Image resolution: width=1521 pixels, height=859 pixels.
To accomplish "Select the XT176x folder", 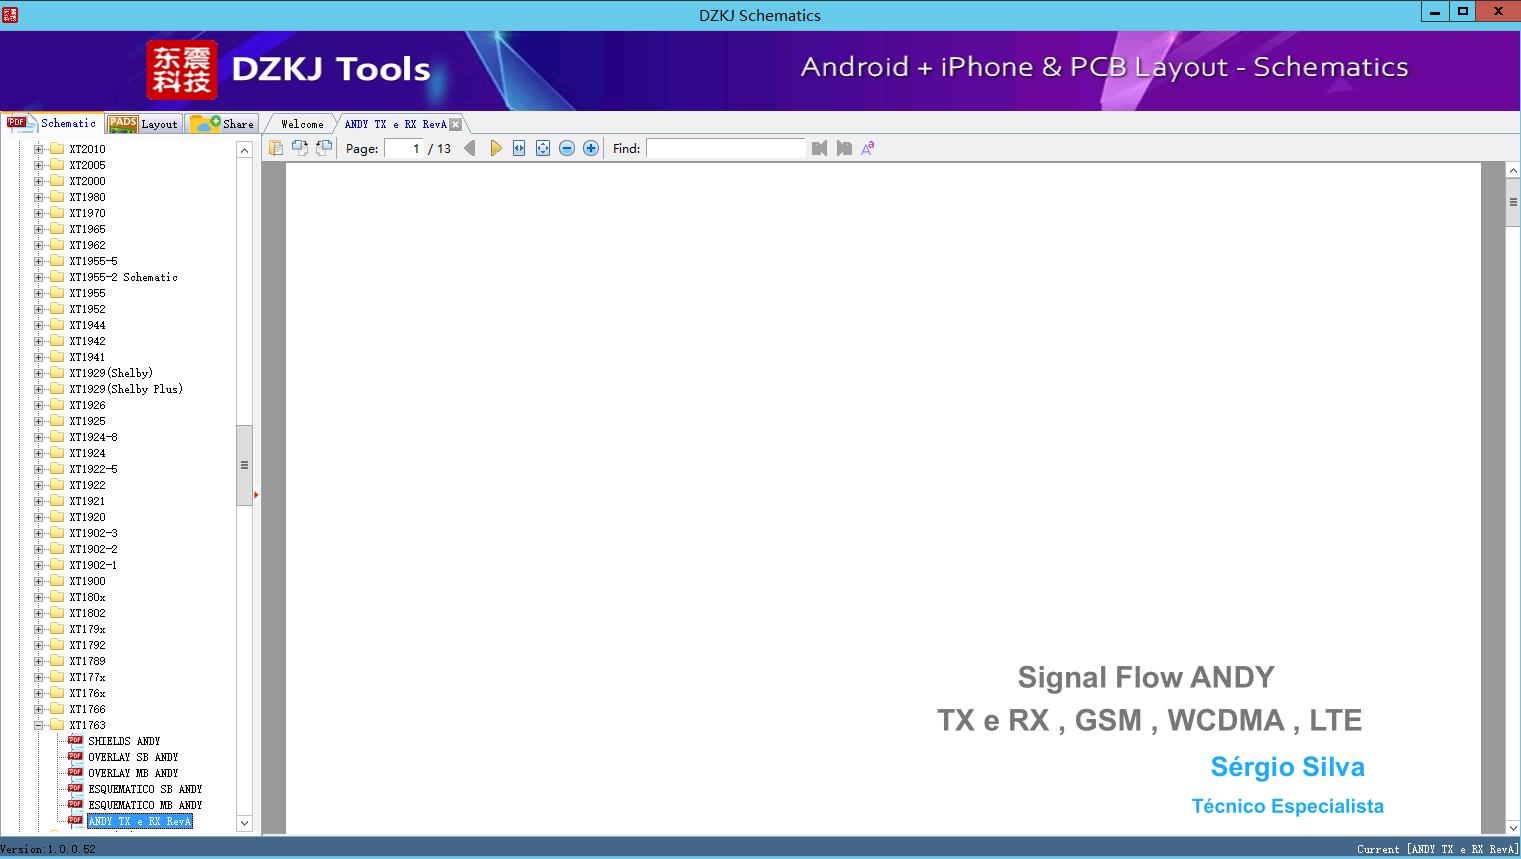I will (87, 693).
